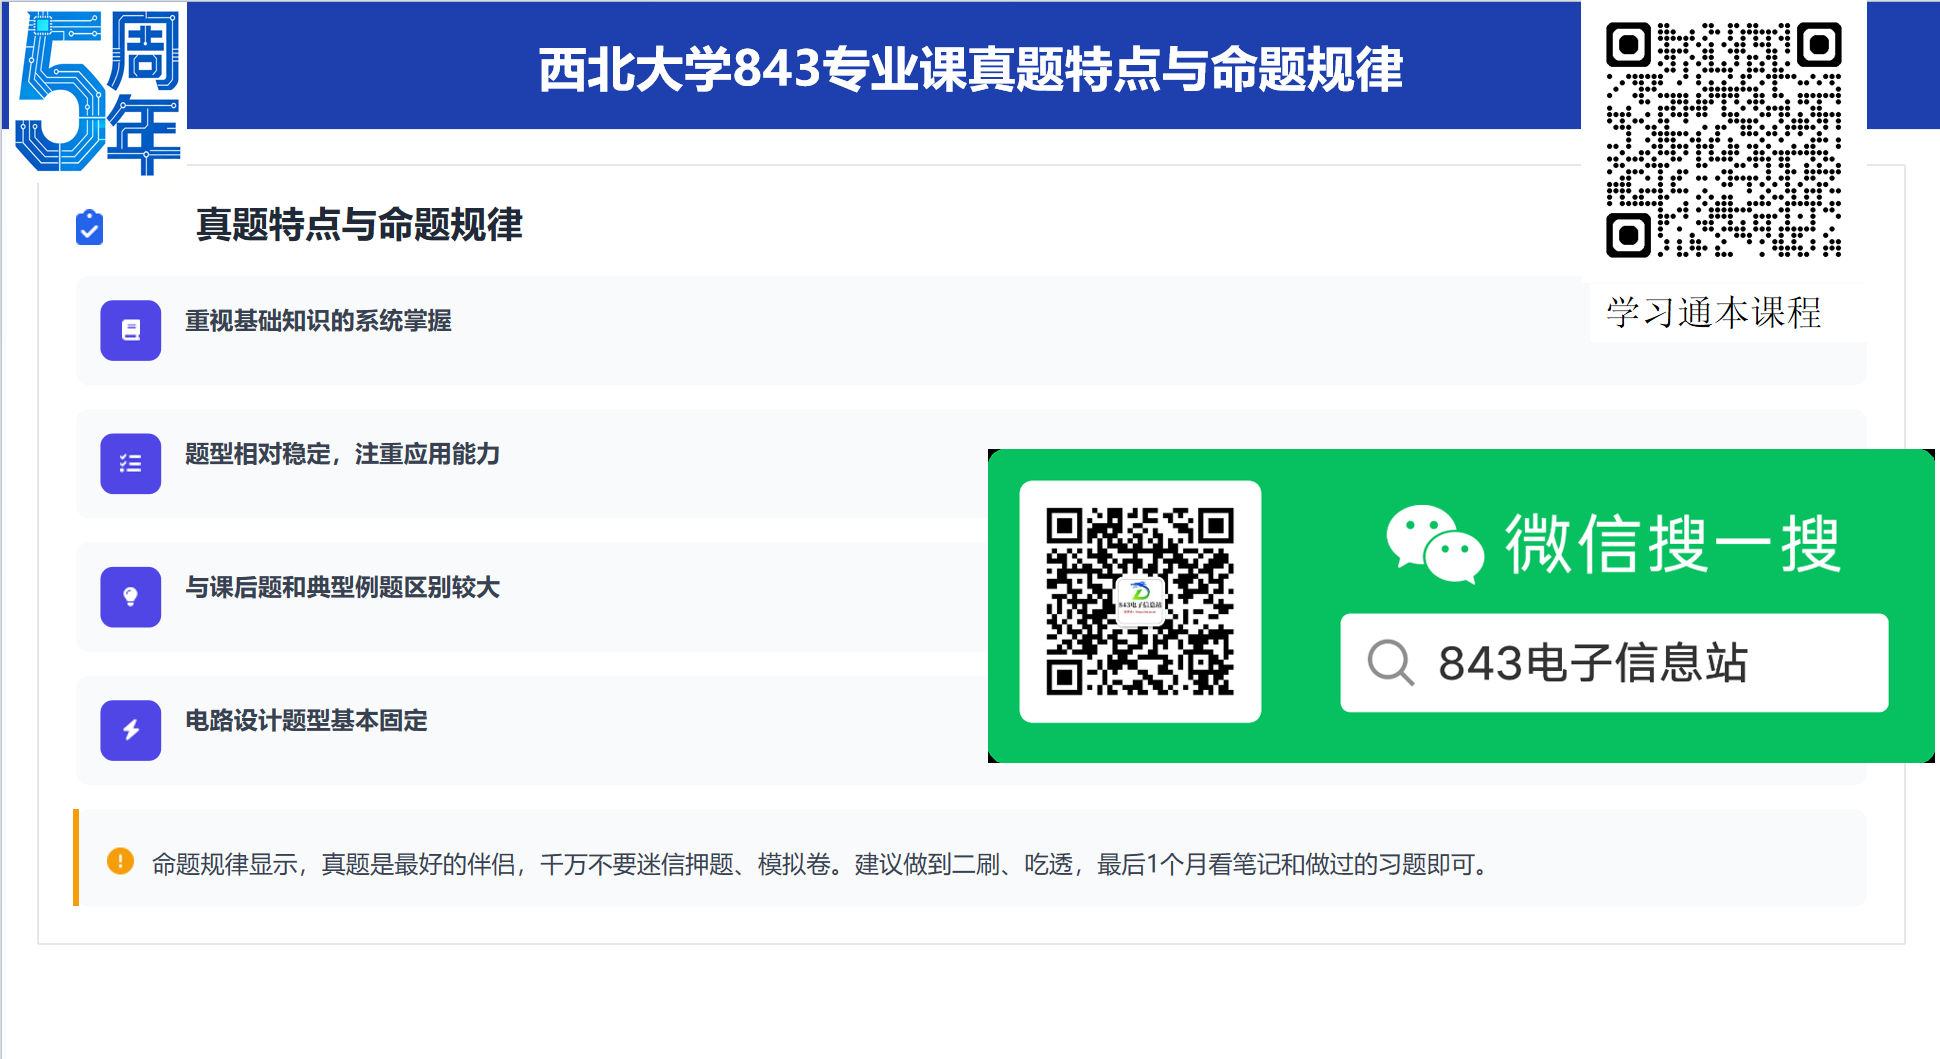Screen dimensions: 1940x1059
Task: Click the magnifier icon in the WeChat search box
Action: pyautogui.click(x=1391, y=662)
